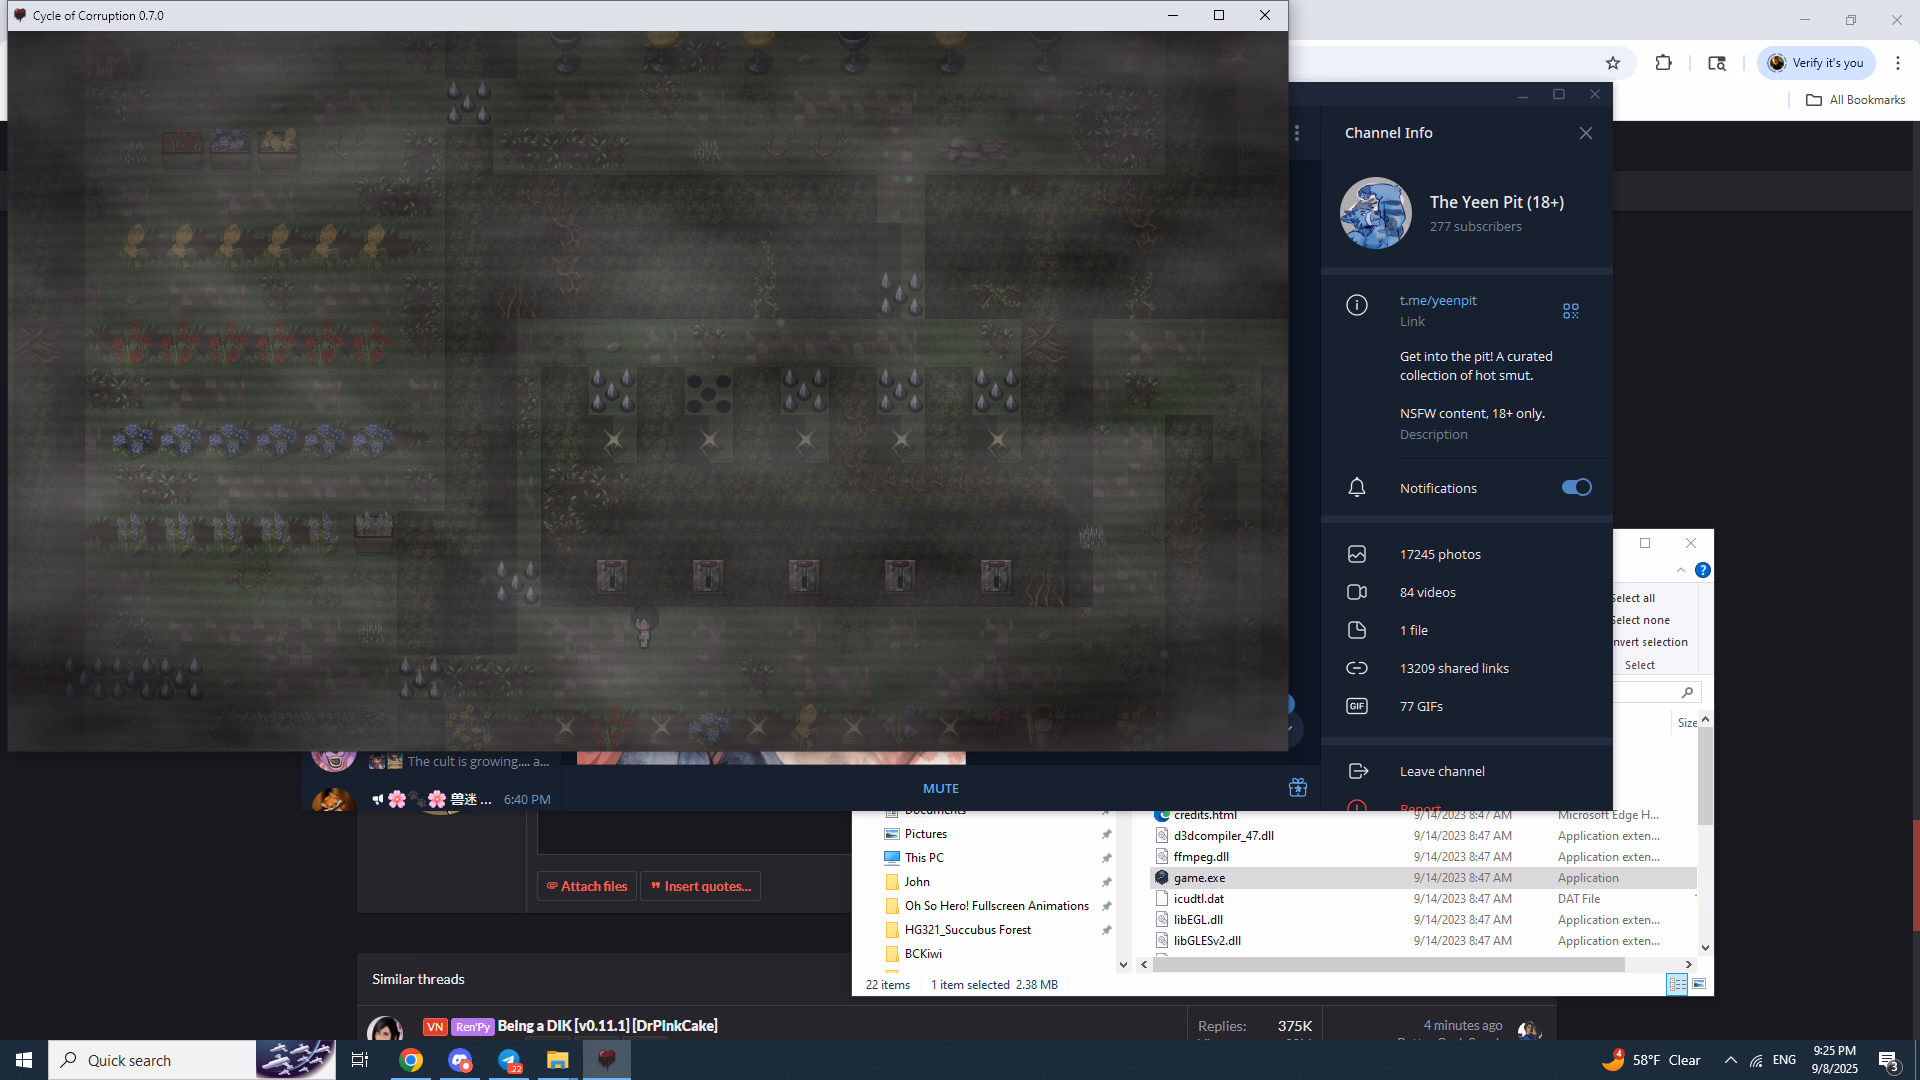Toggle the Notifications switch off
Image resolution: width=1920 pixels, height=1080 pixels.
point(1576,488)
